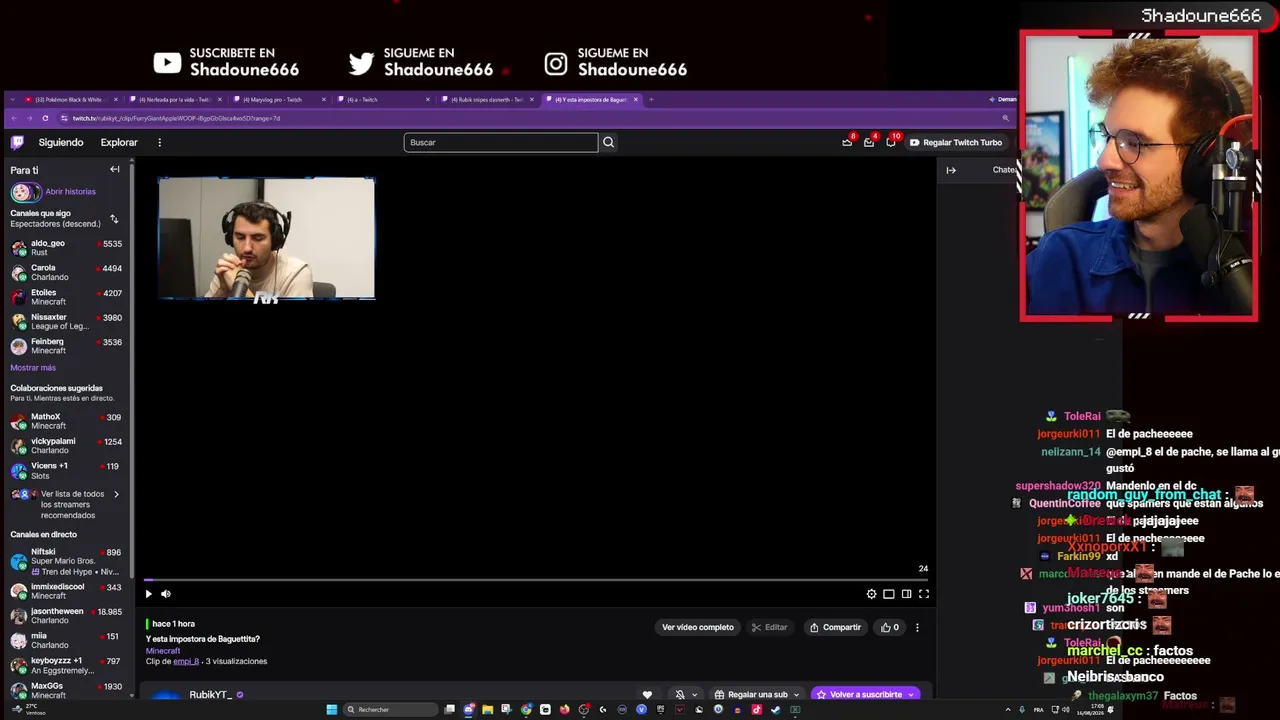This screenshot has height=720, width=1280.
Task: Open the Twitch notifications bell
Action: click(891, 142)
